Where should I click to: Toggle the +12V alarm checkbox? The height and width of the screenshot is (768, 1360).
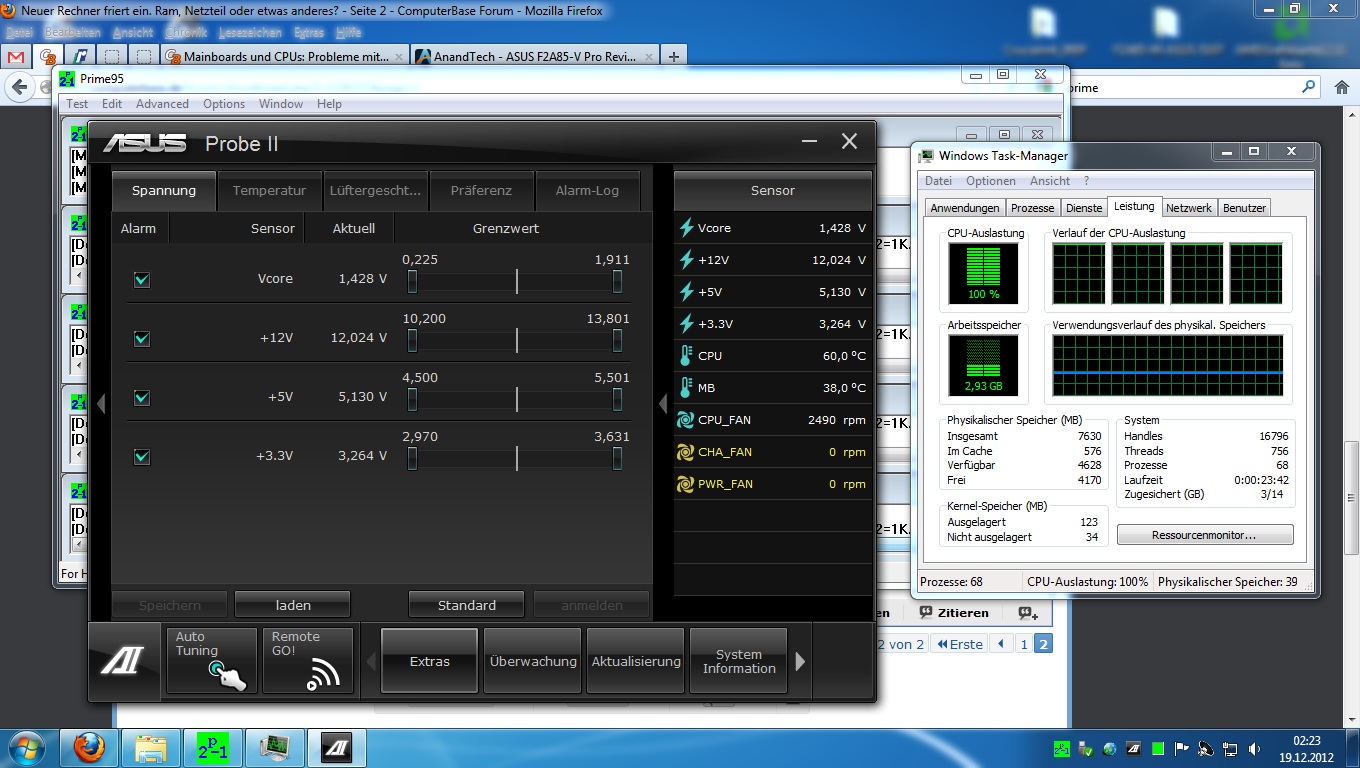coord(142,339)
